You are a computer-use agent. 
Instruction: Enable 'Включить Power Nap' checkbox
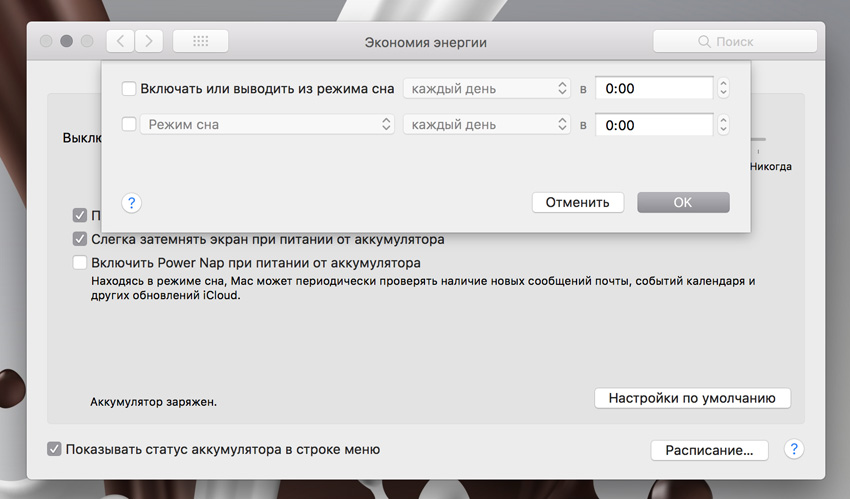(80, 263)
